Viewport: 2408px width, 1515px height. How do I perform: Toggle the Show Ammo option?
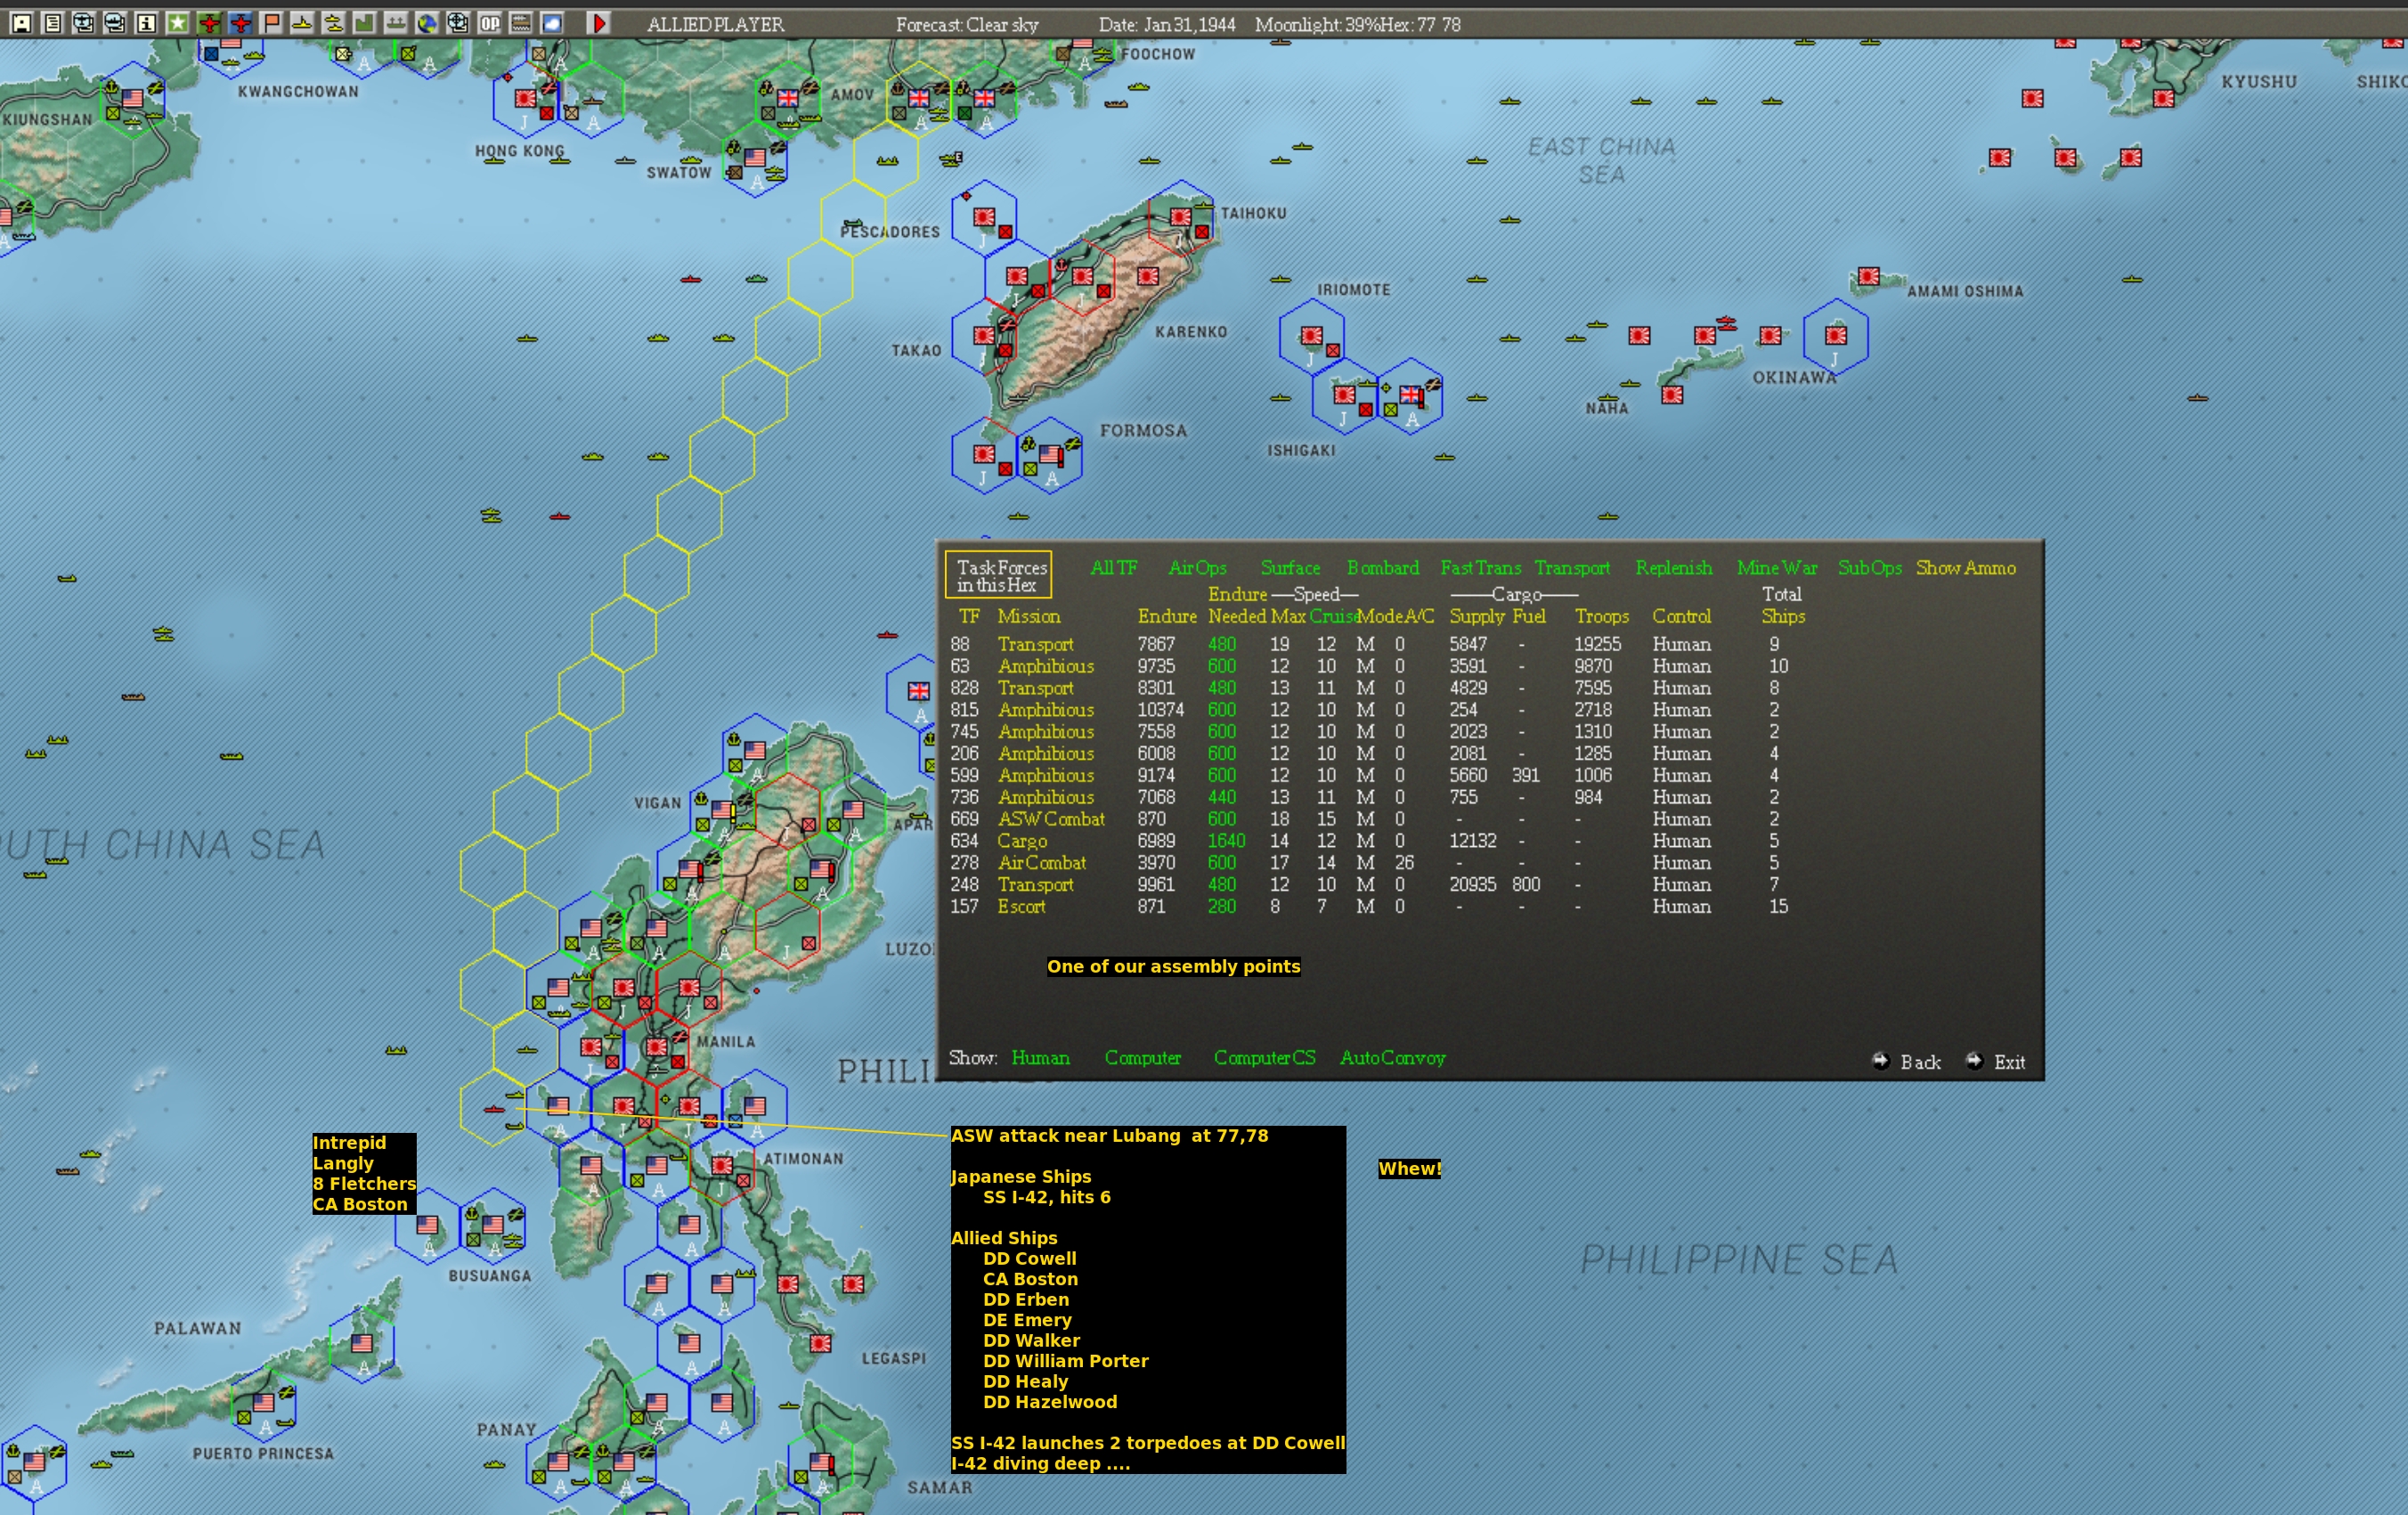[1964, 568]
